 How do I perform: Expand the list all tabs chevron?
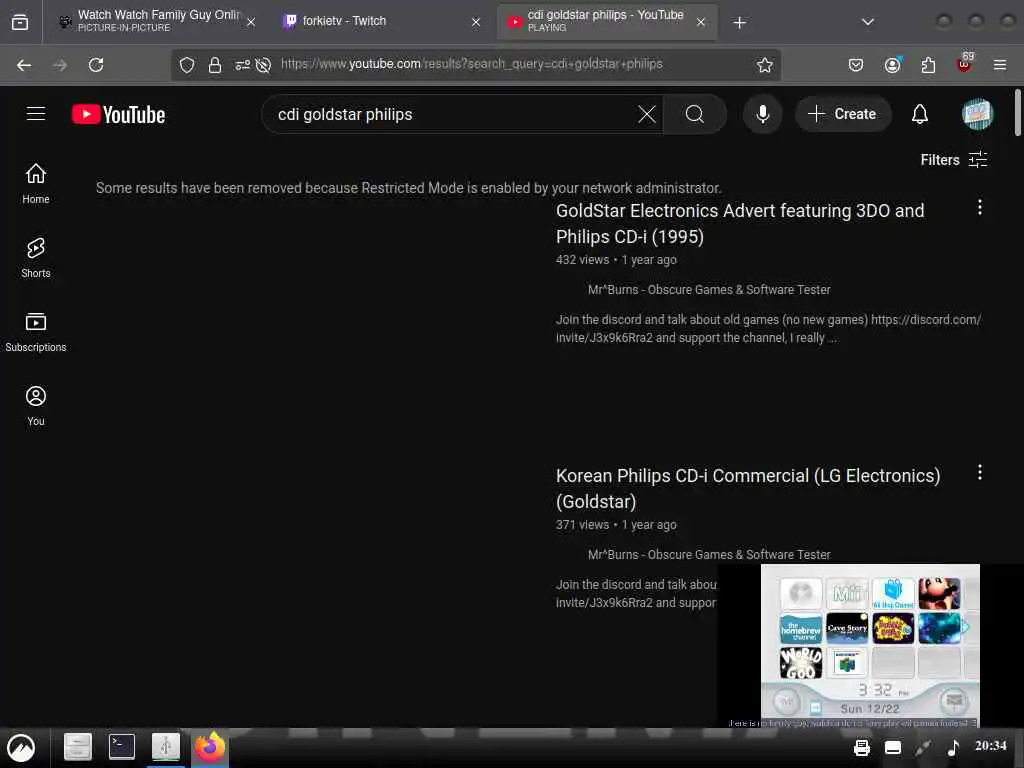[868, 22]
